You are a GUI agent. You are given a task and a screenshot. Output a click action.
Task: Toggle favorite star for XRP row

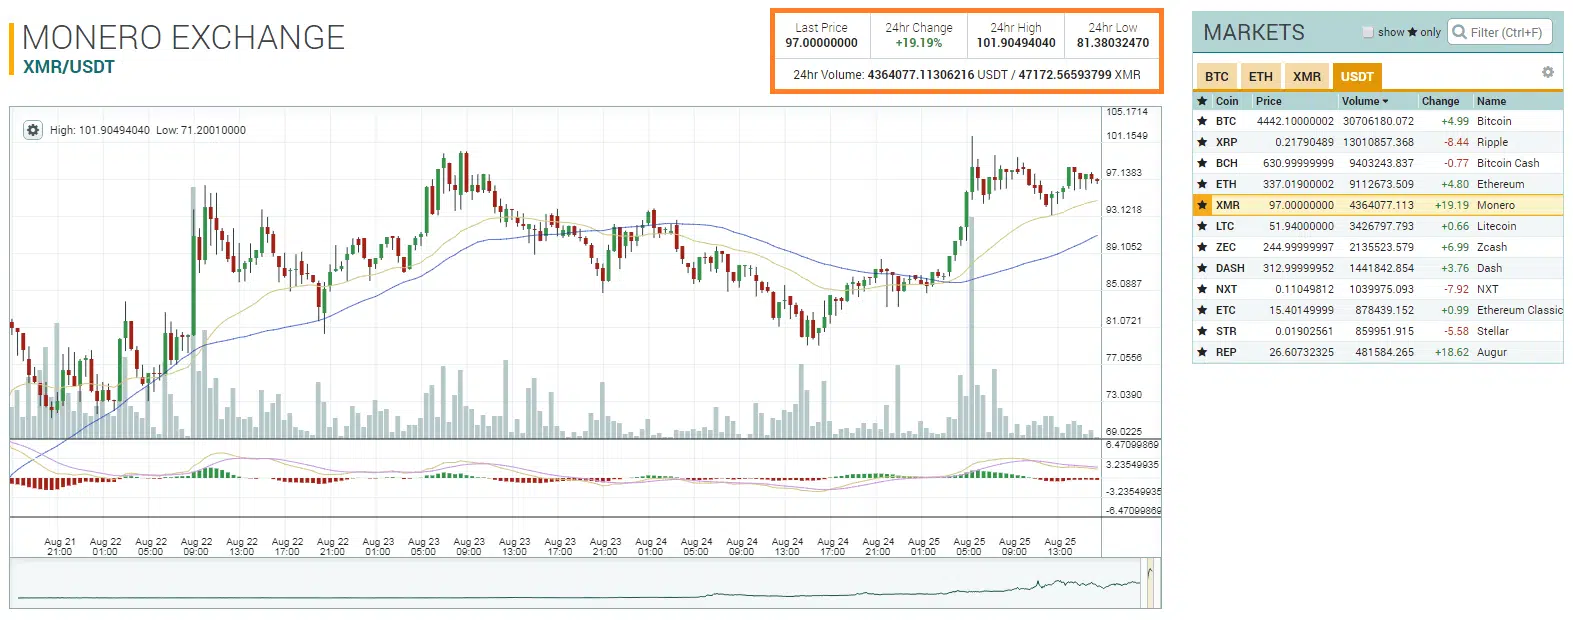(x=1202, y=142)
